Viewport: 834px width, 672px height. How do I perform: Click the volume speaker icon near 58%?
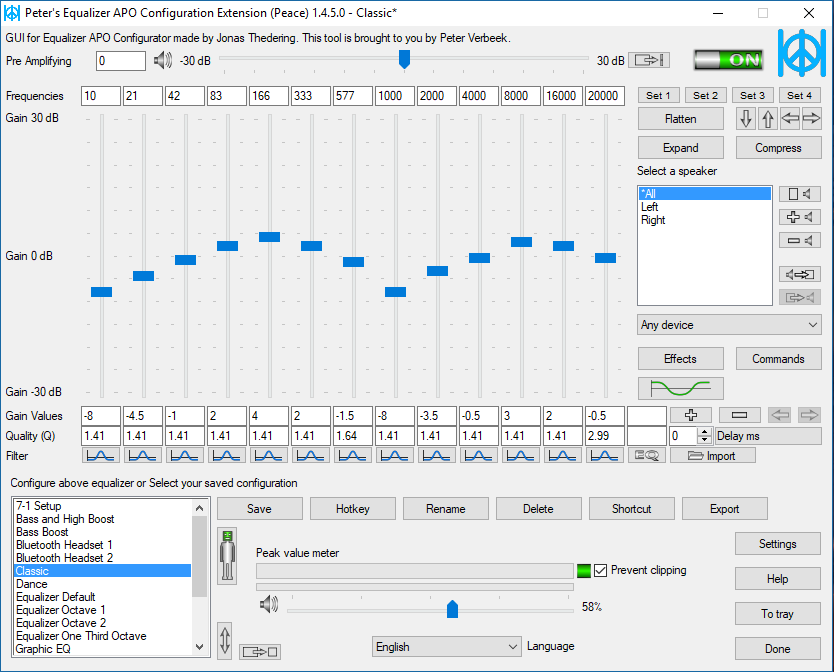(x=269, y=604)
